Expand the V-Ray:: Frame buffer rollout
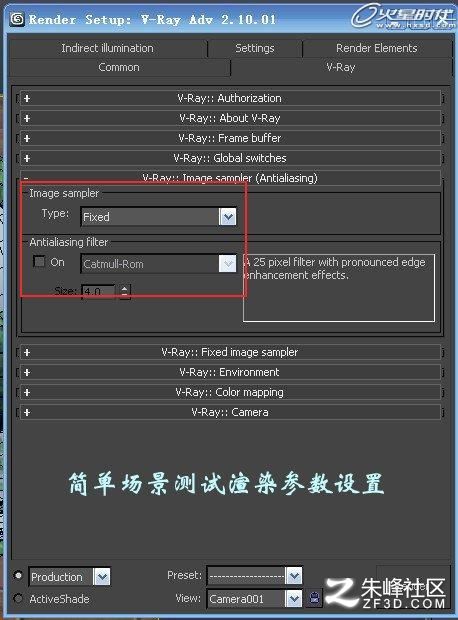 pyautogui.click(x=230, y=138)
